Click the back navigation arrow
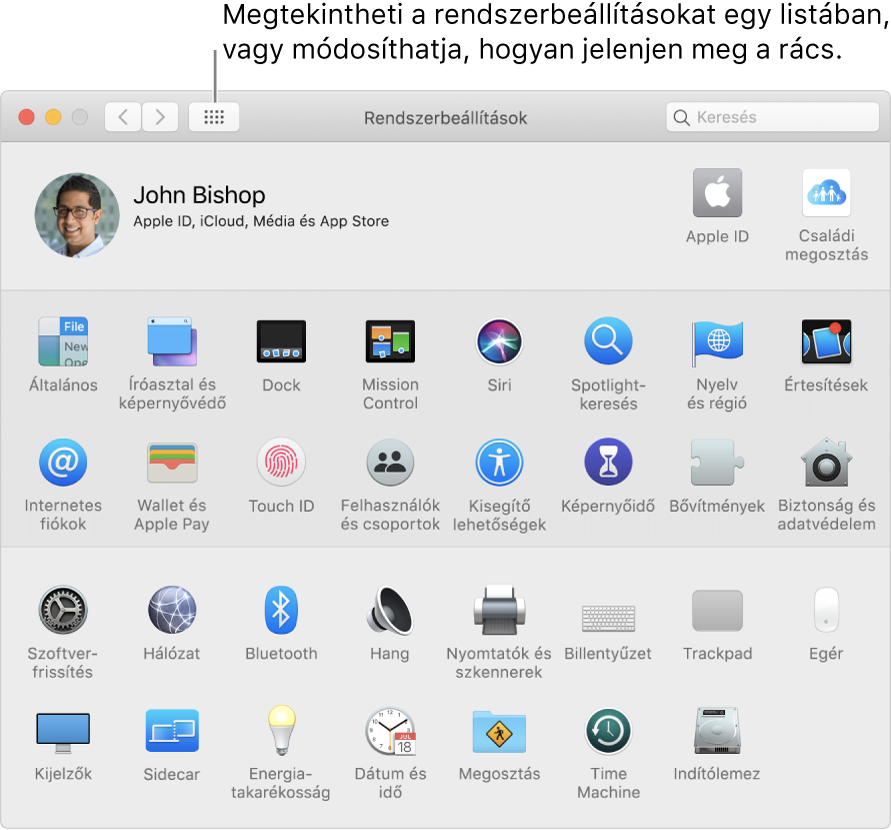Screen dimensions: 891x830 123,117
